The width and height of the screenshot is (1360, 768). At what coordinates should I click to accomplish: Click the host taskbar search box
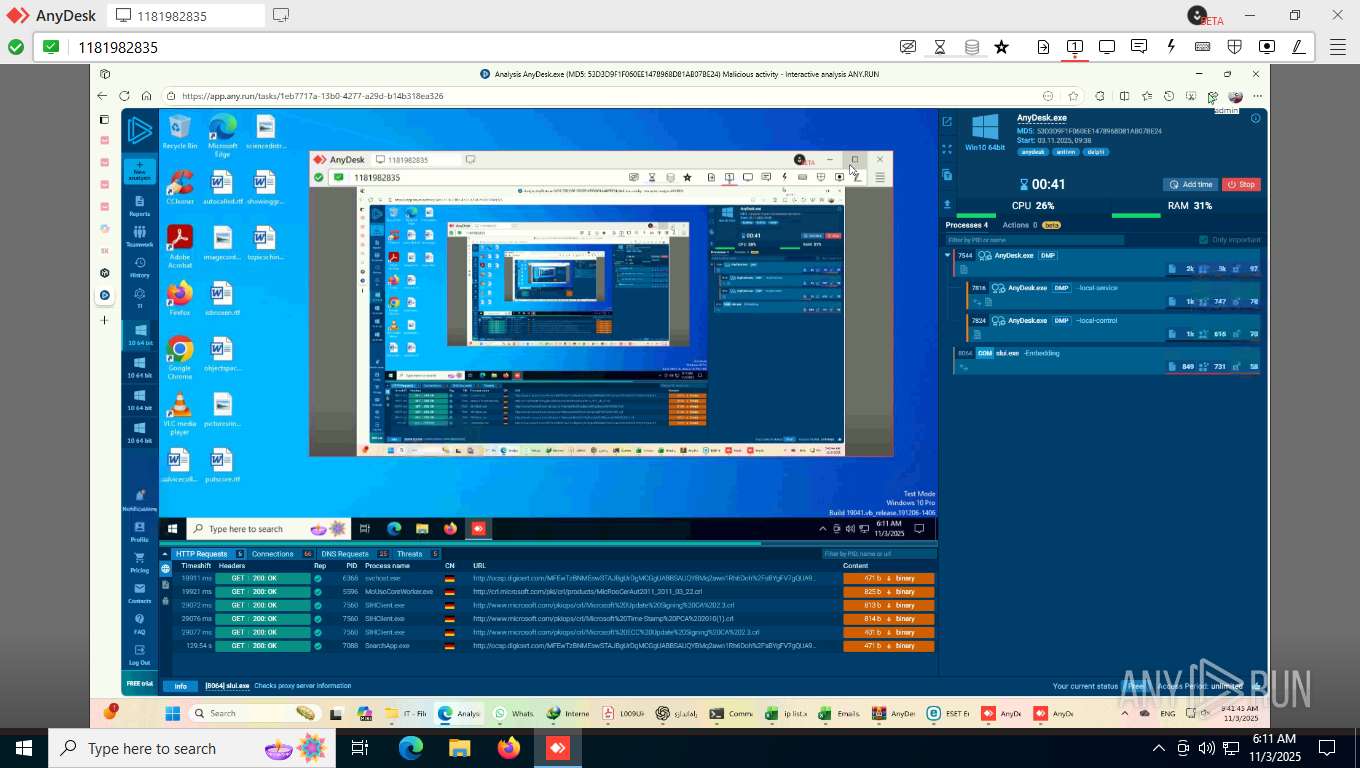tap(190, 748)
